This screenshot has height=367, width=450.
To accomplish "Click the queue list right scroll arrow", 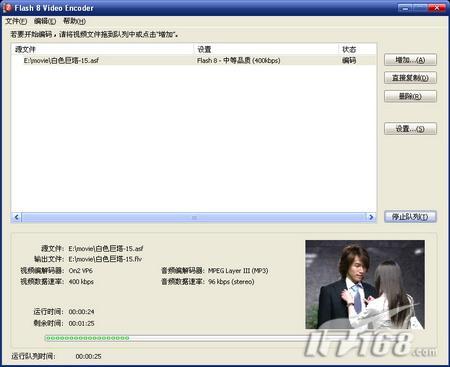I will [x=371, y=217].
